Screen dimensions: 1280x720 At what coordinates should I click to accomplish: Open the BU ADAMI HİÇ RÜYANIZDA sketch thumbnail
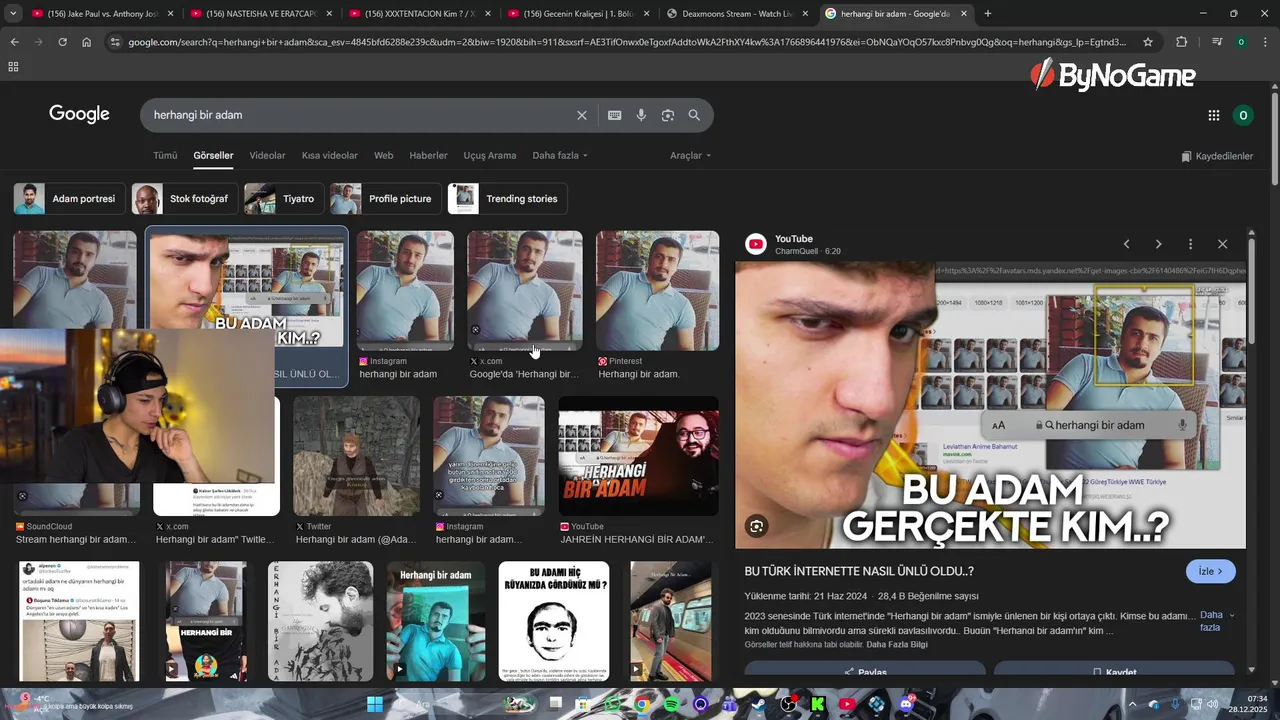(554, 621)
